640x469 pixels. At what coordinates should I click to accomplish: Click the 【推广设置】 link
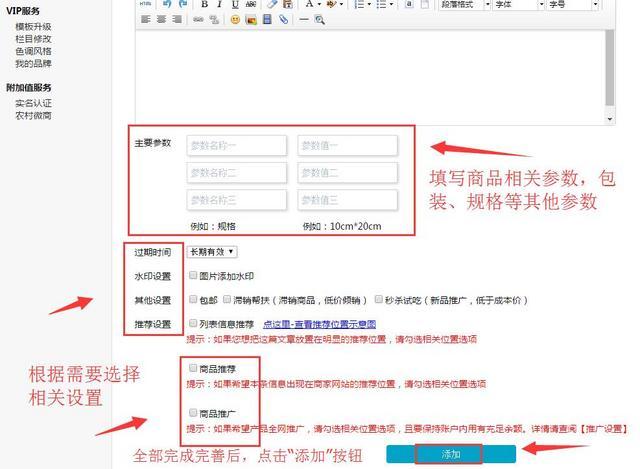[x=604, y=429]
